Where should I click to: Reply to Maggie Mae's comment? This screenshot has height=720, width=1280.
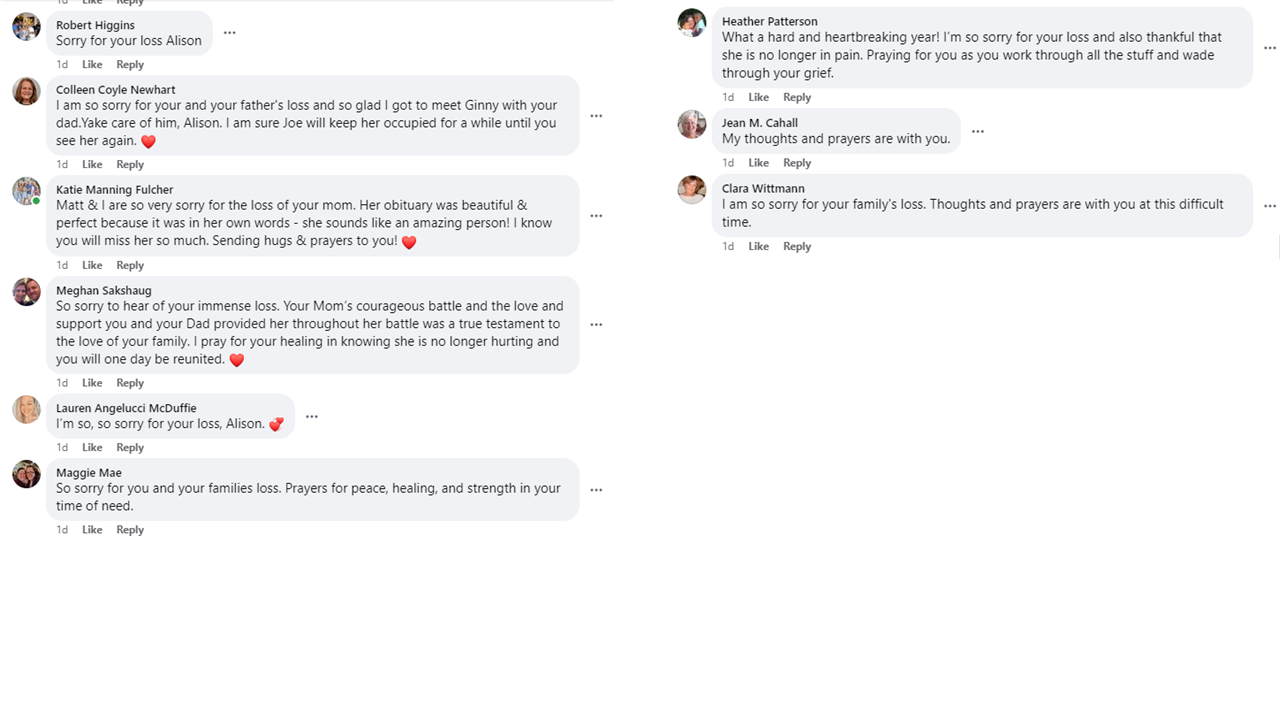[130, 530]
